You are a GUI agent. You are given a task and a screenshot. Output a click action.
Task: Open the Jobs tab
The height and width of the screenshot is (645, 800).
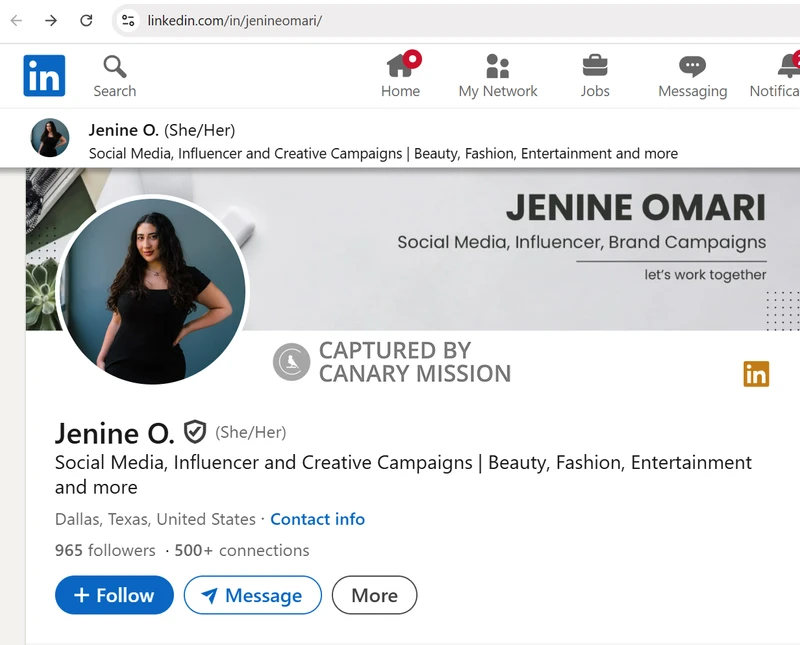[595, 76]
